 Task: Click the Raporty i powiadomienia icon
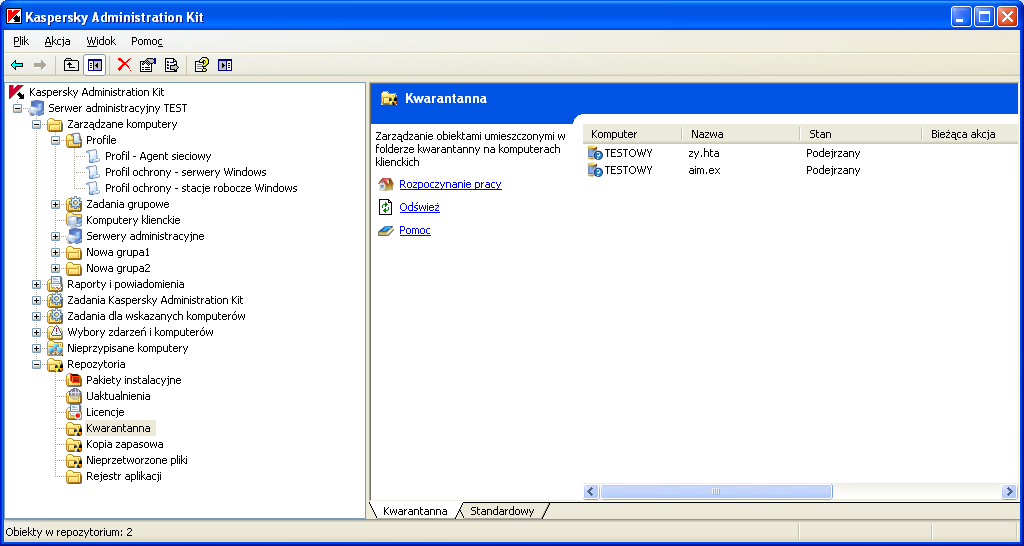pyautogui.click(x=56, y=284)
